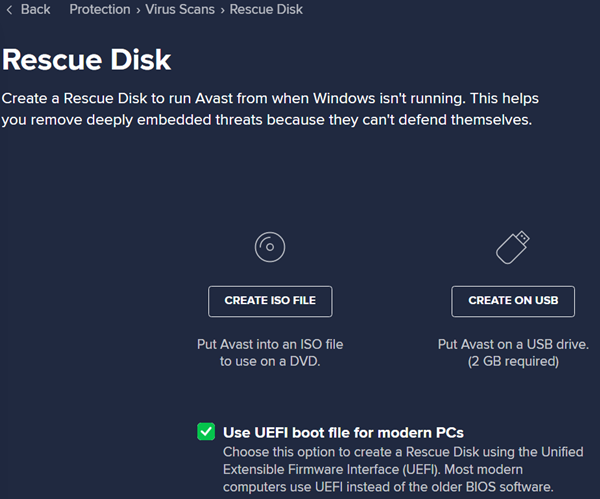Click the "Put Avast into an ISO file" description

270,344
